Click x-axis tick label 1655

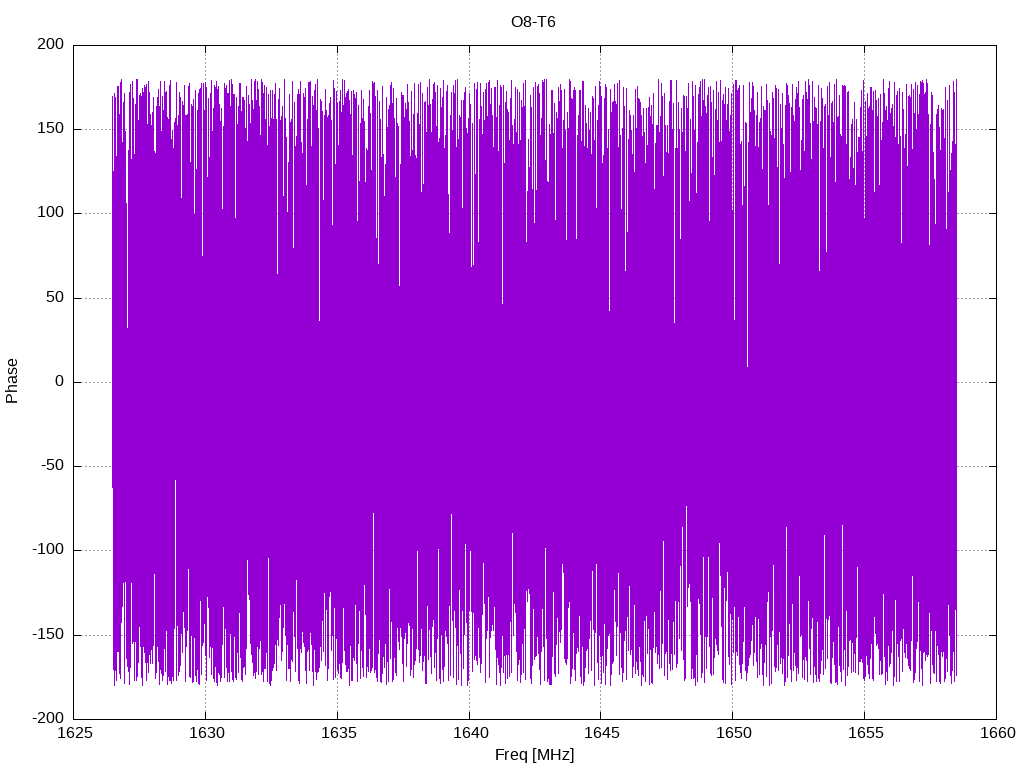865,733
